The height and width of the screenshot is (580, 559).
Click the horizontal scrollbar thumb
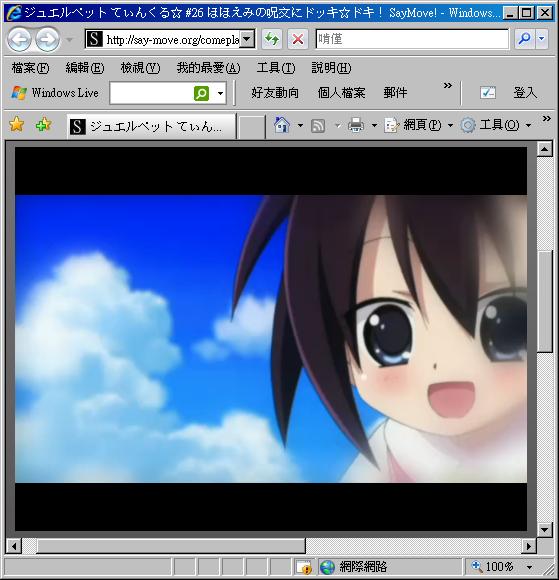point(171,546)
